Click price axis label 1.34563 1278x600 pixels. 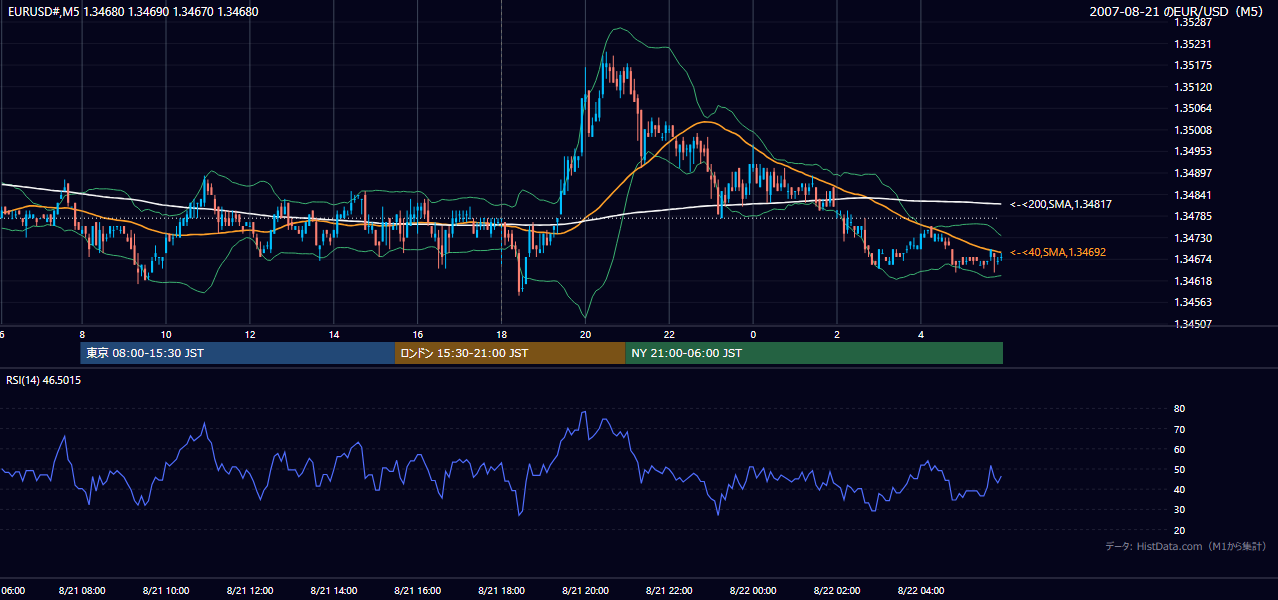click(x=1194, y=302)
